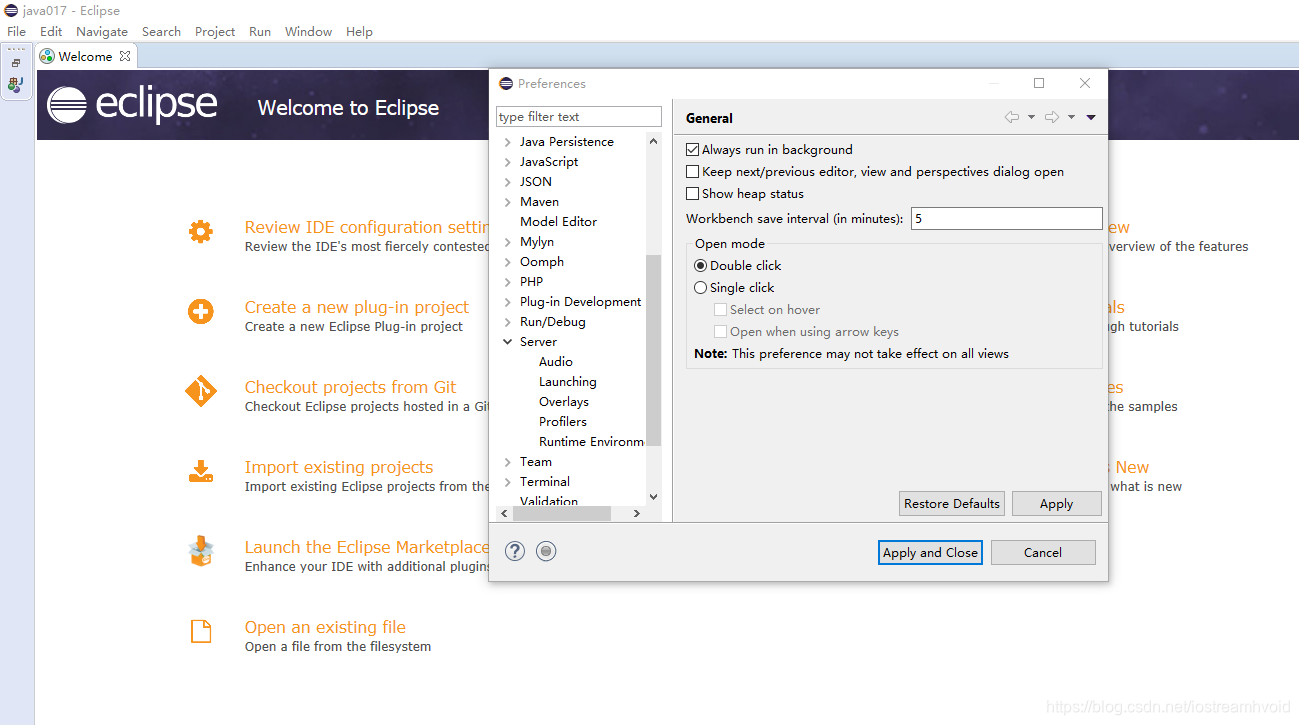Toggle Always run in background checkbox
This screenshot has height=725, width=1299.
pos(692,150)
